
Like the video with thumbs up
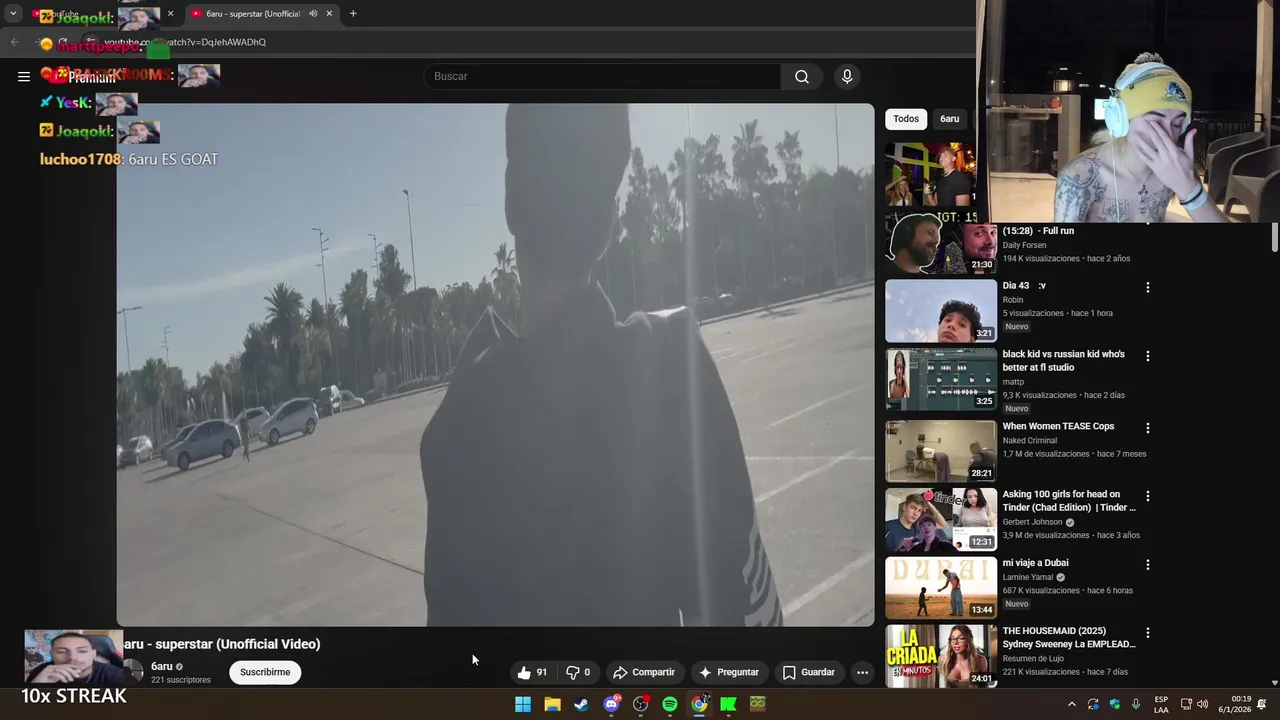pos(533,672)
